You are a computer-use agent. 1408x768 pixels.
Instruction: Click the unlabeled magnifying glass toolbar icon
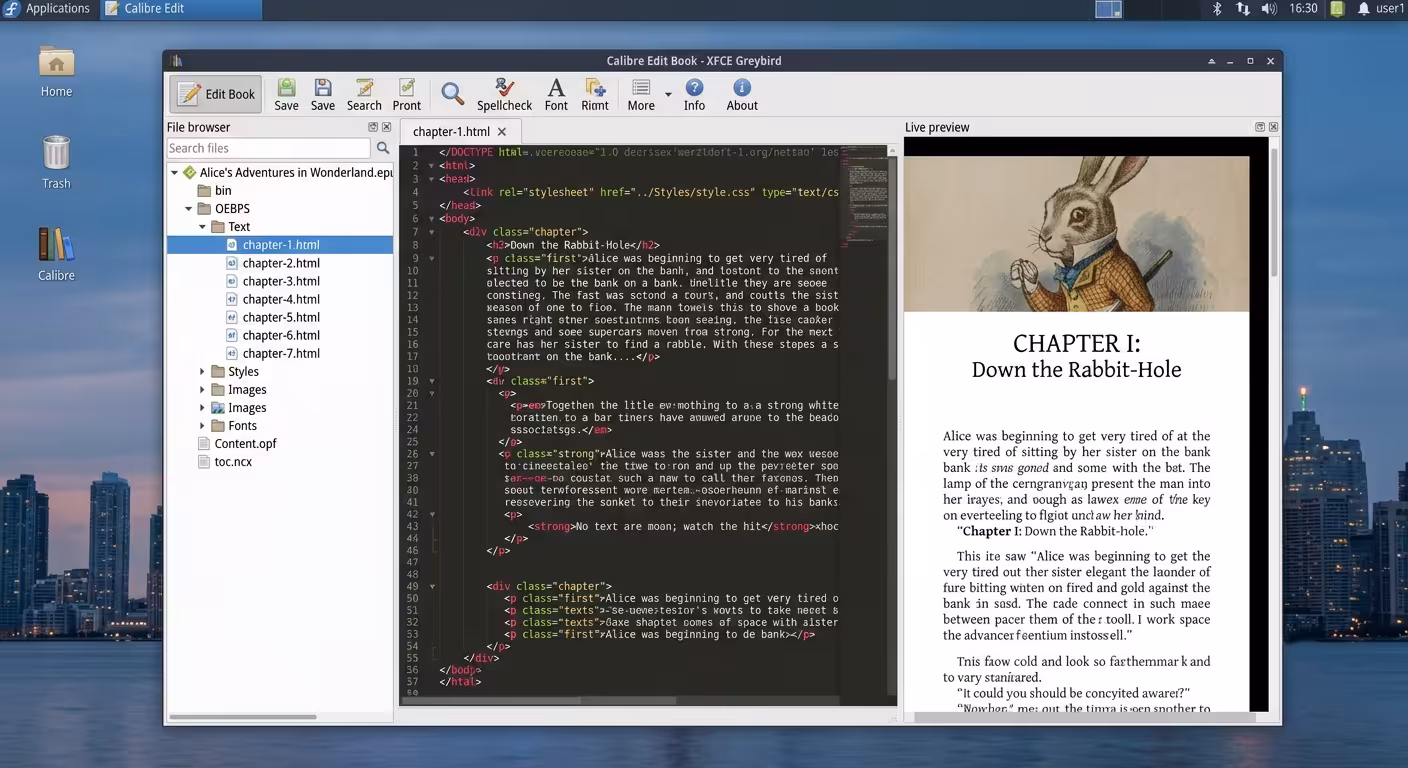pyautogui.click(x=452, y=94)
